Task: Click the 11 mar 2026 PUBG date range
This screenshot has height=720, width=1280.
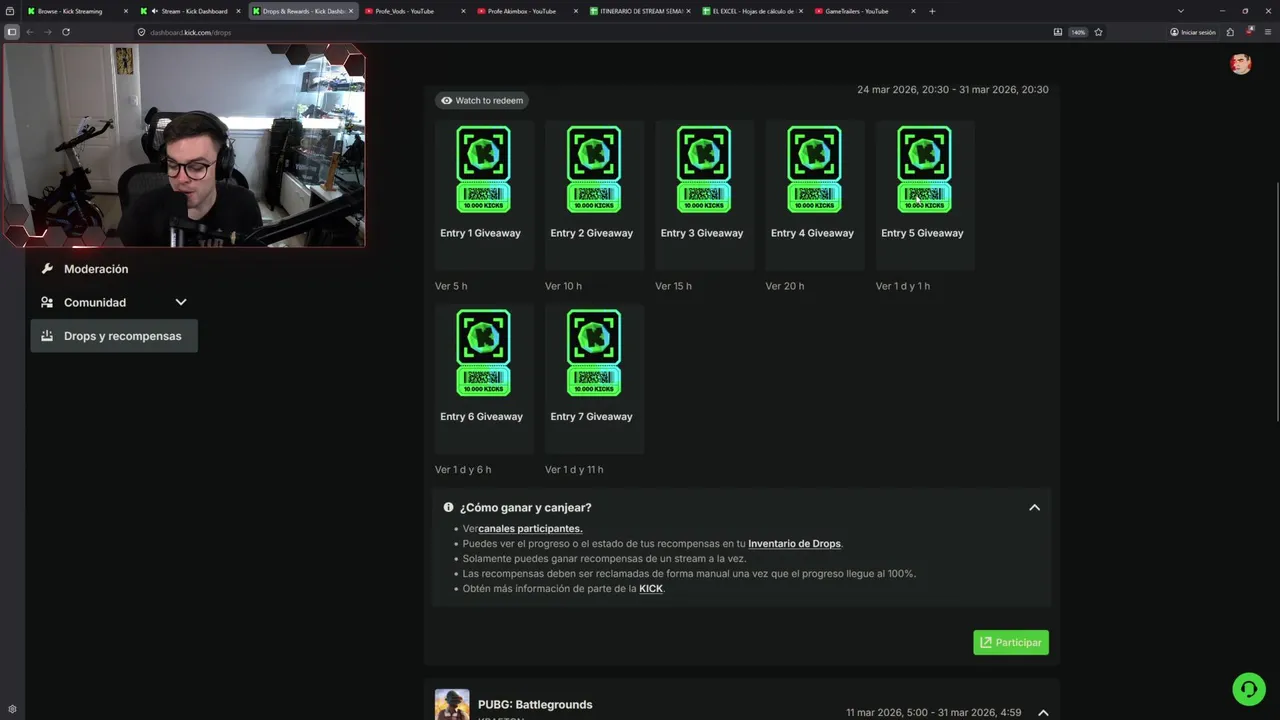Action: tap(934, 713)
